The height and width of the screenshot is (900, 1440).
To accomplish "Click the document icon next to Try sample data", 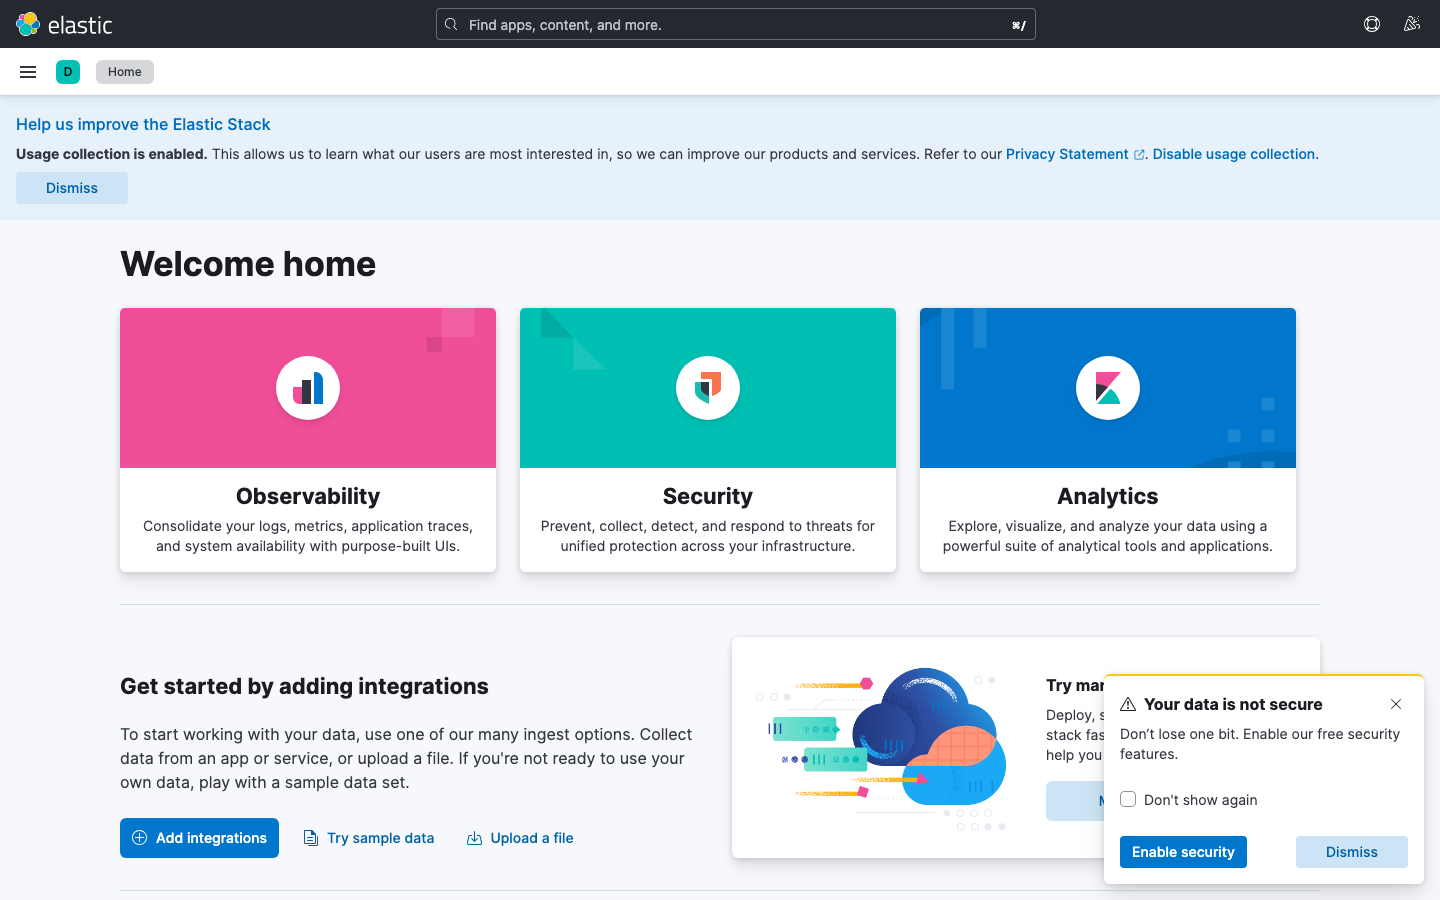I will (x=311, y=838).
